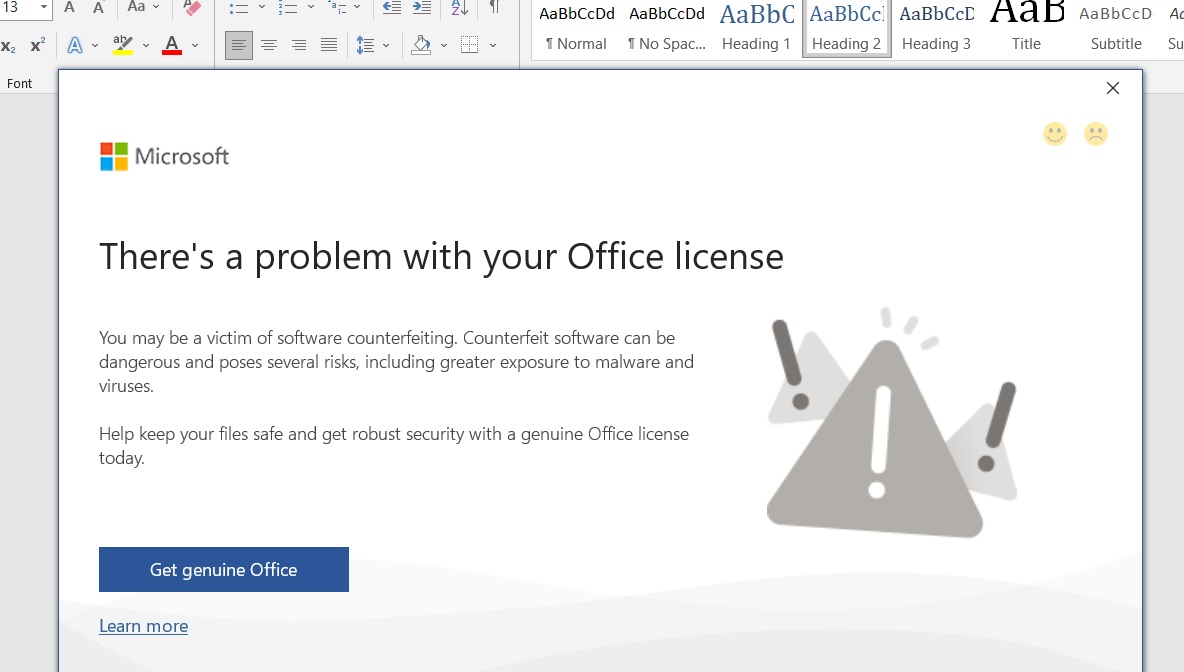Apply the yellow text highlight color
Screen dimensions: 1184x672
[x=122, y=45]
